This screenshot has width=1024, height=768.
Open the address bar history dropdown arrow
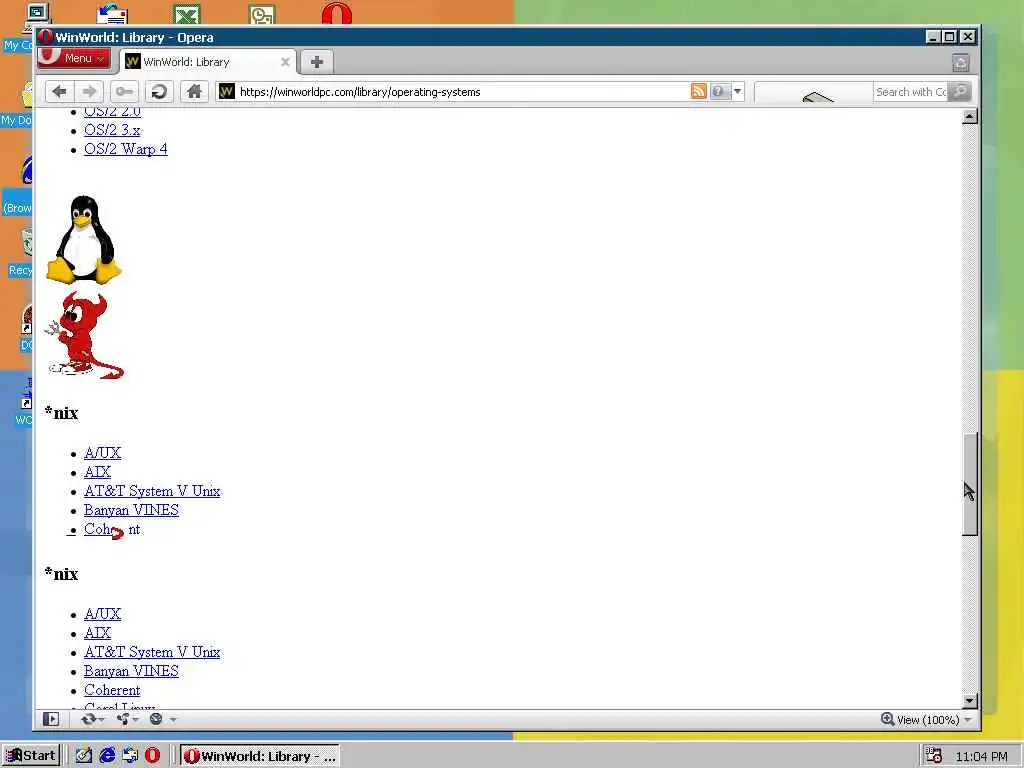(737, 91)
